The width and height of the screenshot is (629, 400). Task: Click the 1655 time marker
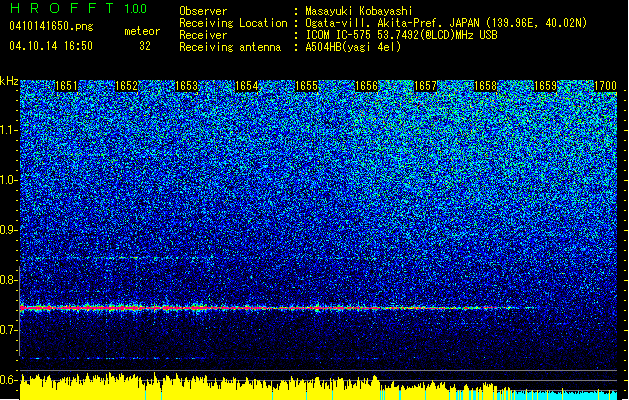pyautogui.click(x=306, y=86)
